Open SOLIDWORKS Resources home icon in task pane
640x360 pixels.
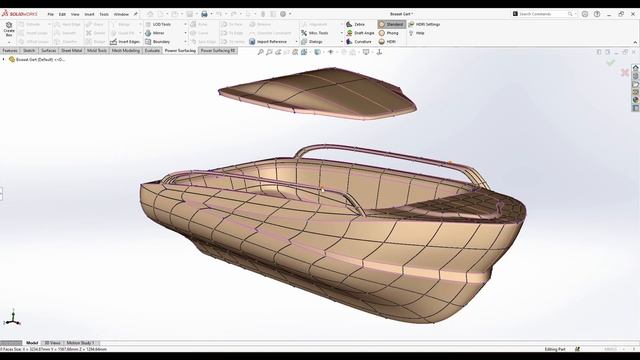(x=636, y=68)
